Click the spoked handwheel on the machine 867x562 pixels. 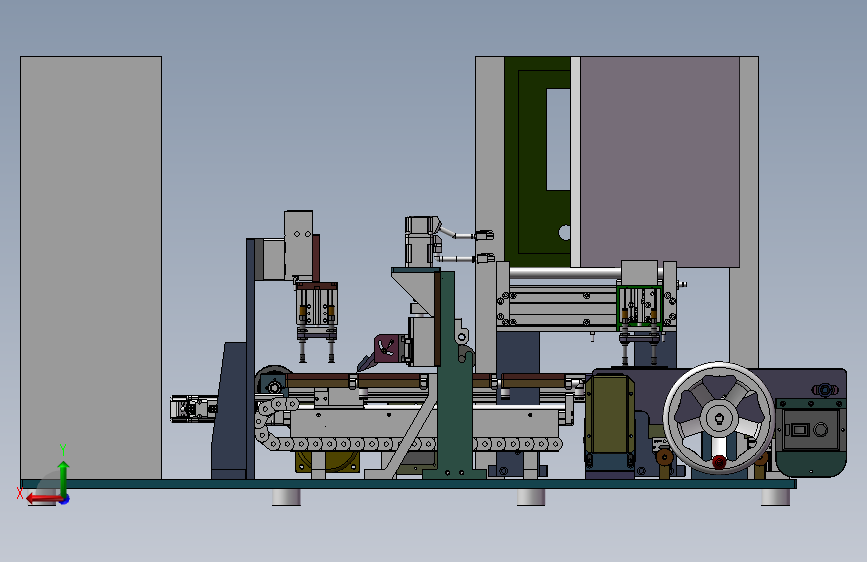click(x=719, y=418)
